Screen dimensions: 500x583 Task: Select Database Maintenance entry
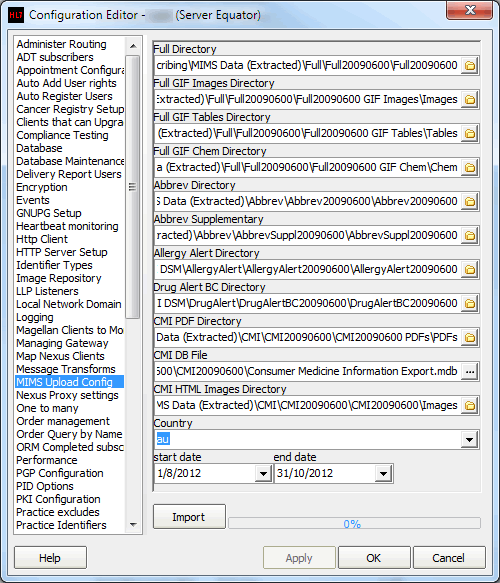coord(70,161)
